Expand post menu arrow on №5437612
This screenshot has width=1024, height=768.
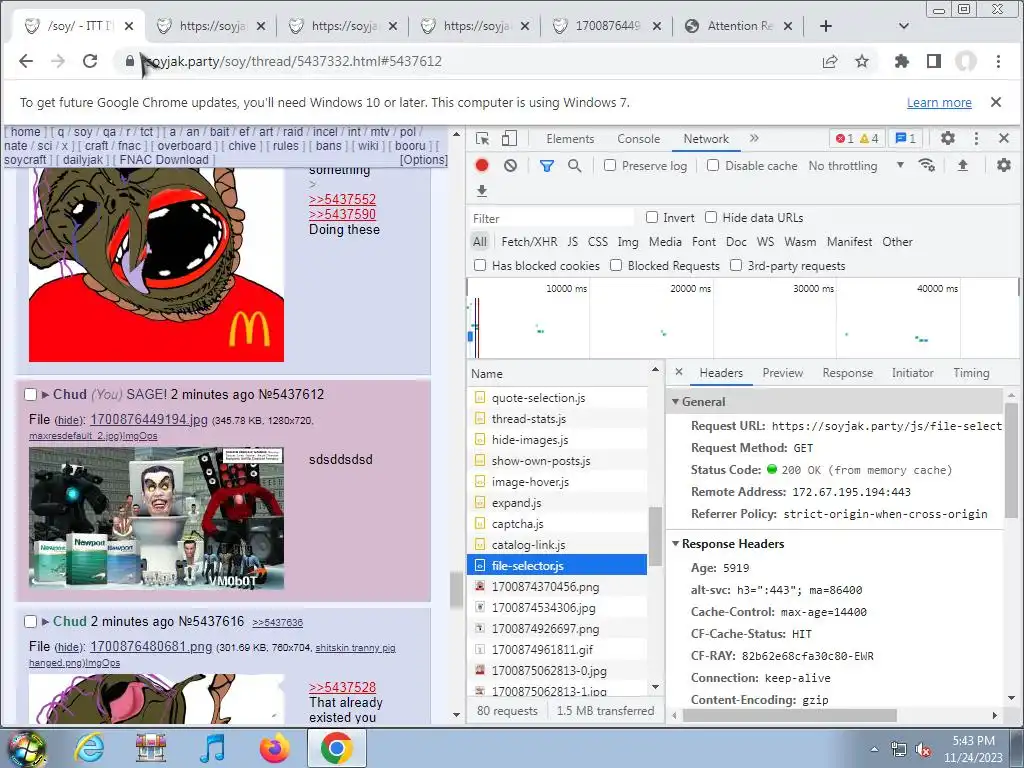(x=46, y=394)
